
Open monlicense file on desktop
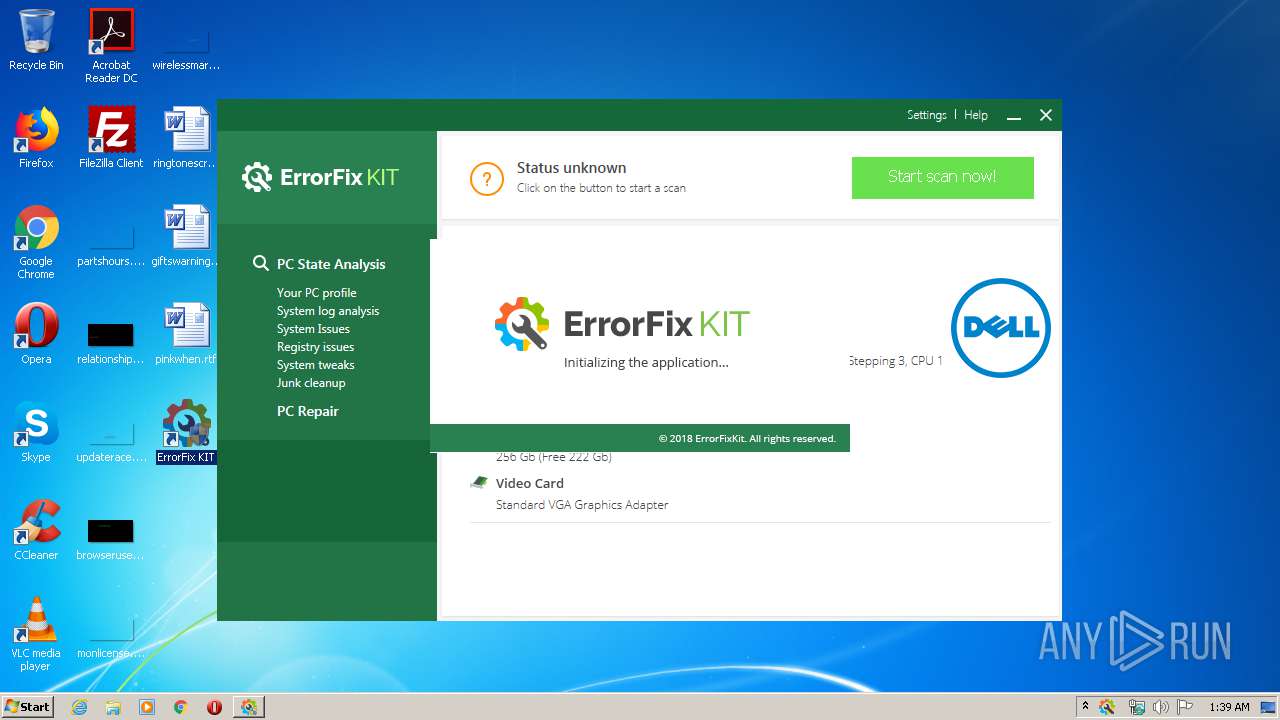click(111, 634)
